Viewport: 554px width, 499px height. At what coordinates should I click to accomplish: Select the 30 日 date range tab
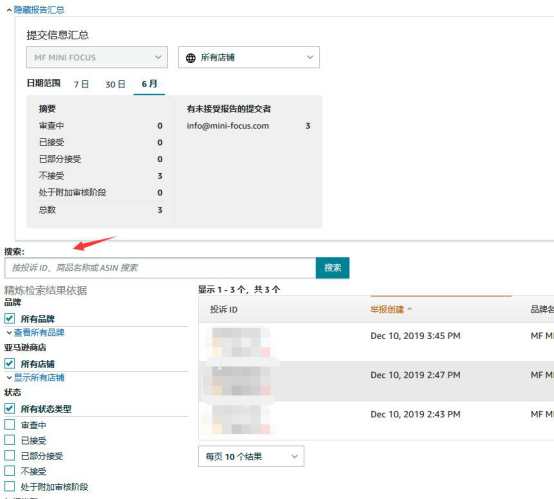(x=115, y=84)
